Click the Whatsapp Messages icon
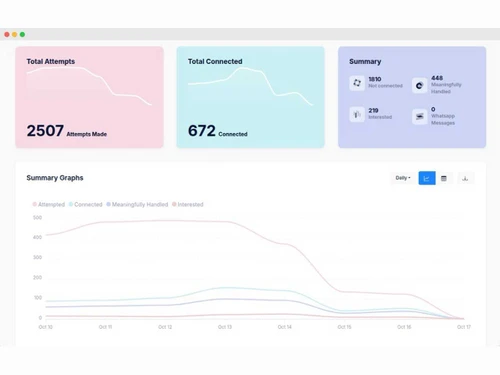 [x=420, y=116]
